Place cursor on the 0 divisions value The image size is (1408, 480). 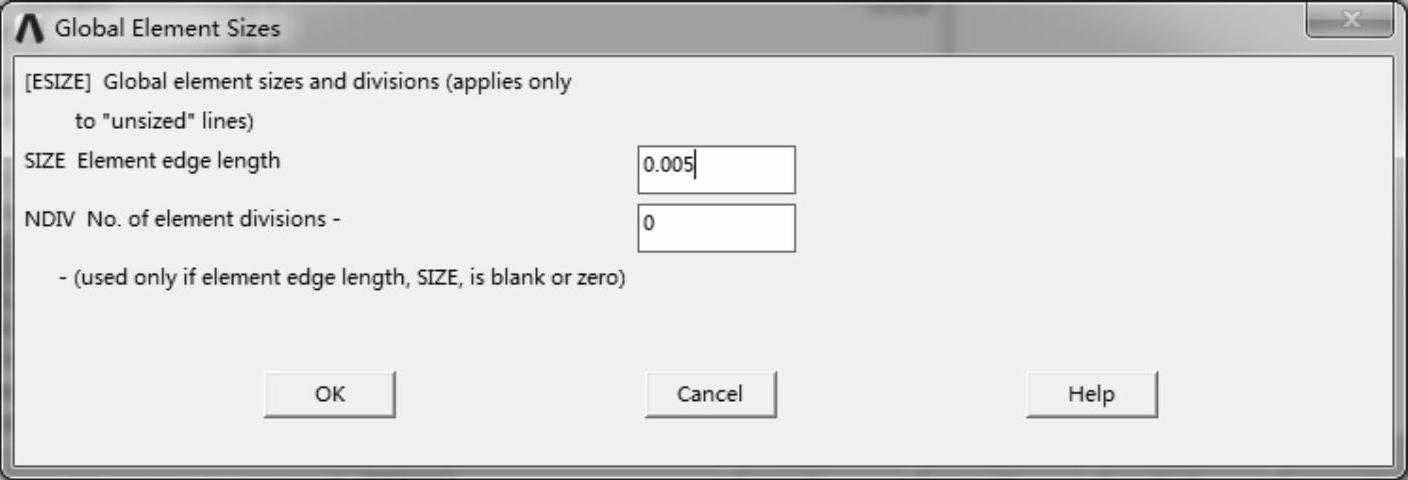[x=649, y=225]
